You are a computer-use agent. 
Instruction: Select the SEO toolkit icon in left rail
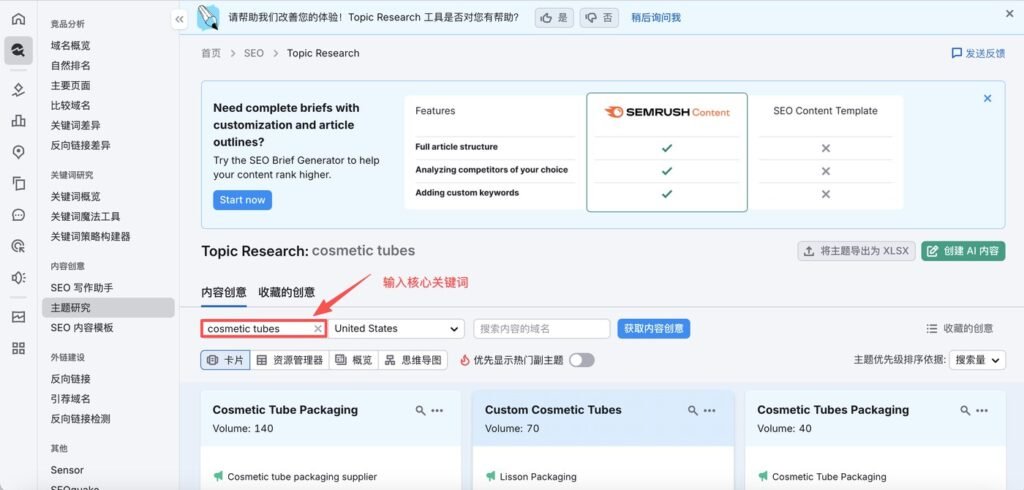click(x=18, y=50)
